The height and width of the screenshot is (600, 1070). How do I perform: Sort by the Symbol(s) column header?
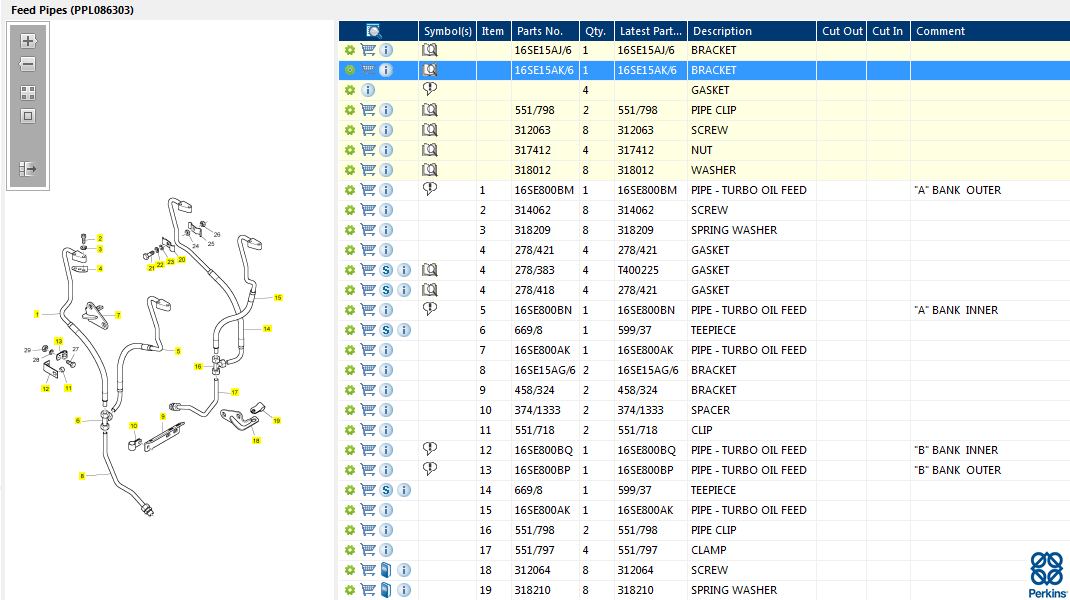pos(448,31)
